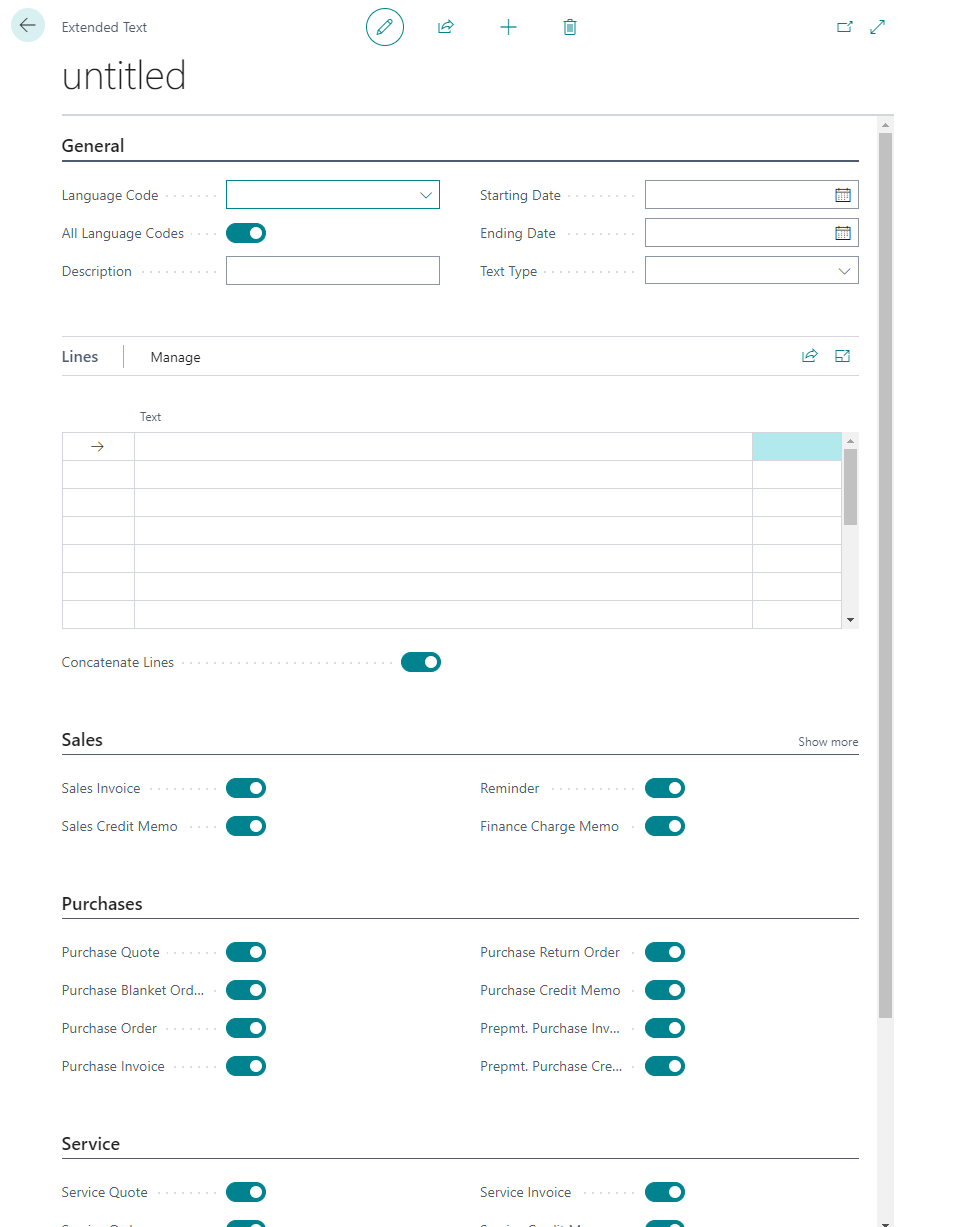Image resolution: width=957 pixels, height=1227 pixels.
Task: Click the pencil edit icon
Action: pos(385,27)
